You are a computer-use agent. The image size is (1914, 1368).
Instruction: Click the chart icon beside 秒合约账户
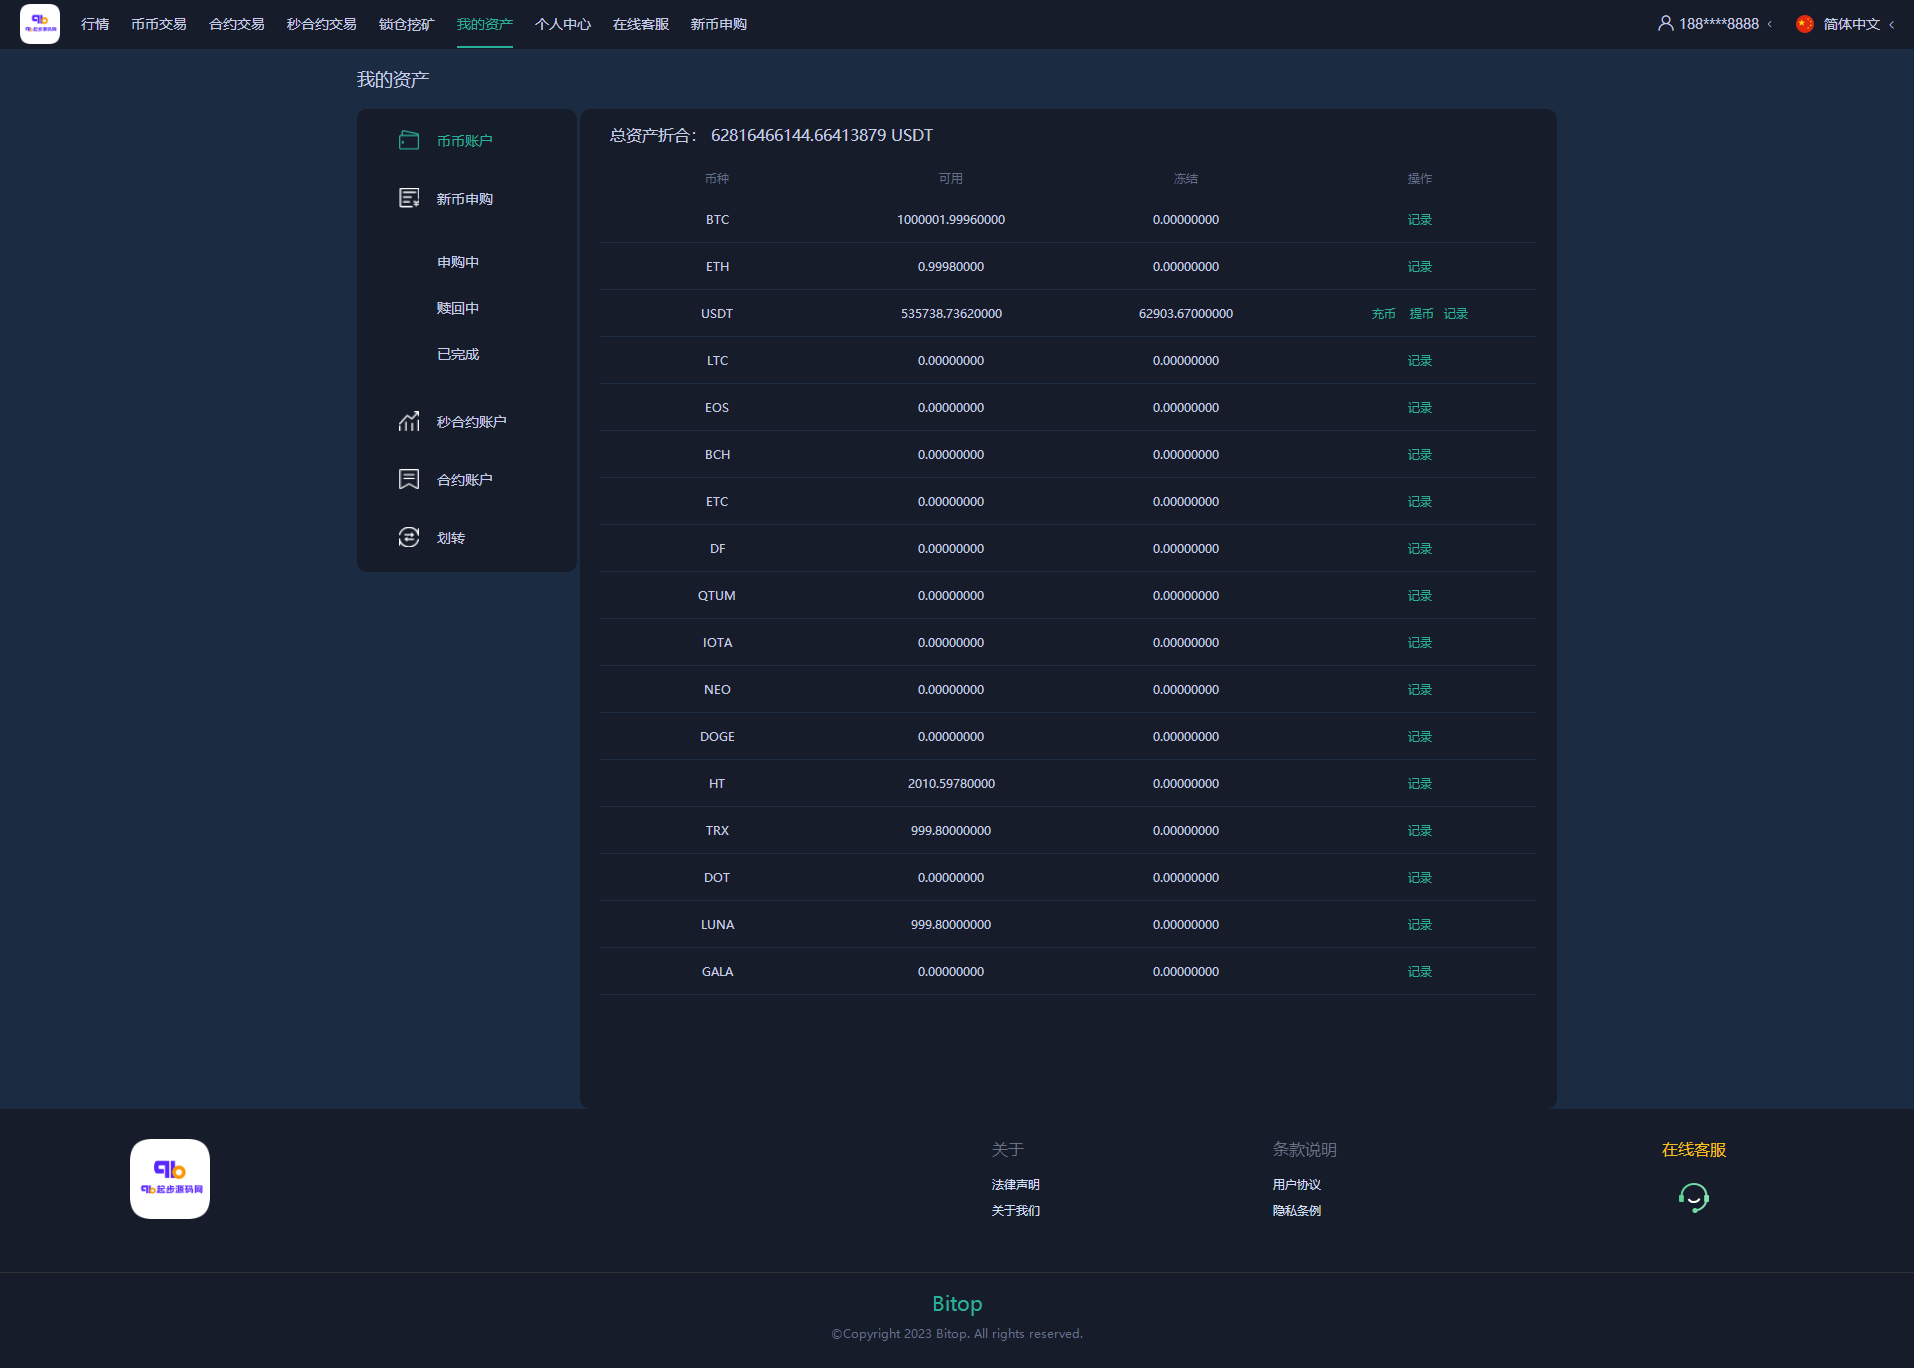pyautogui.click(x=409, y=421)
